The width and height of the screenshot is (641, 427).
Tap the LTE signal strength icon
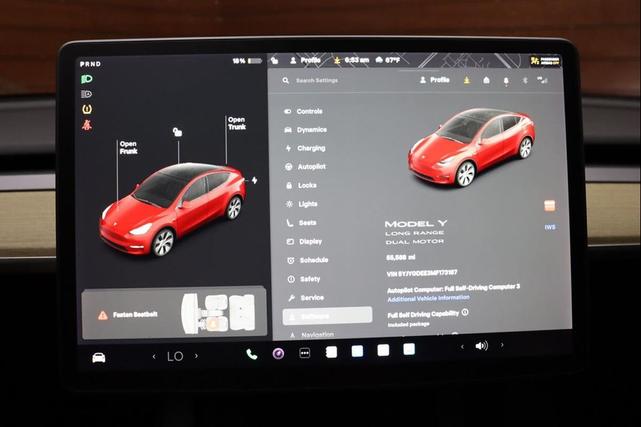click(542, 80)
